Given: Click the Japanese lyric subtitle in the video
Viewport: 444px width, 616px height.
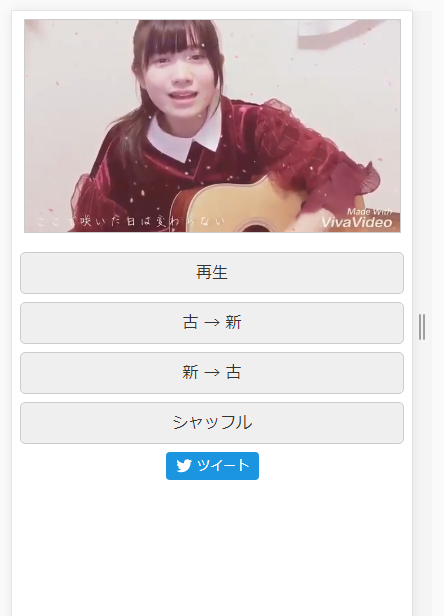Looking at the screenshot, I should coord(131,221).
